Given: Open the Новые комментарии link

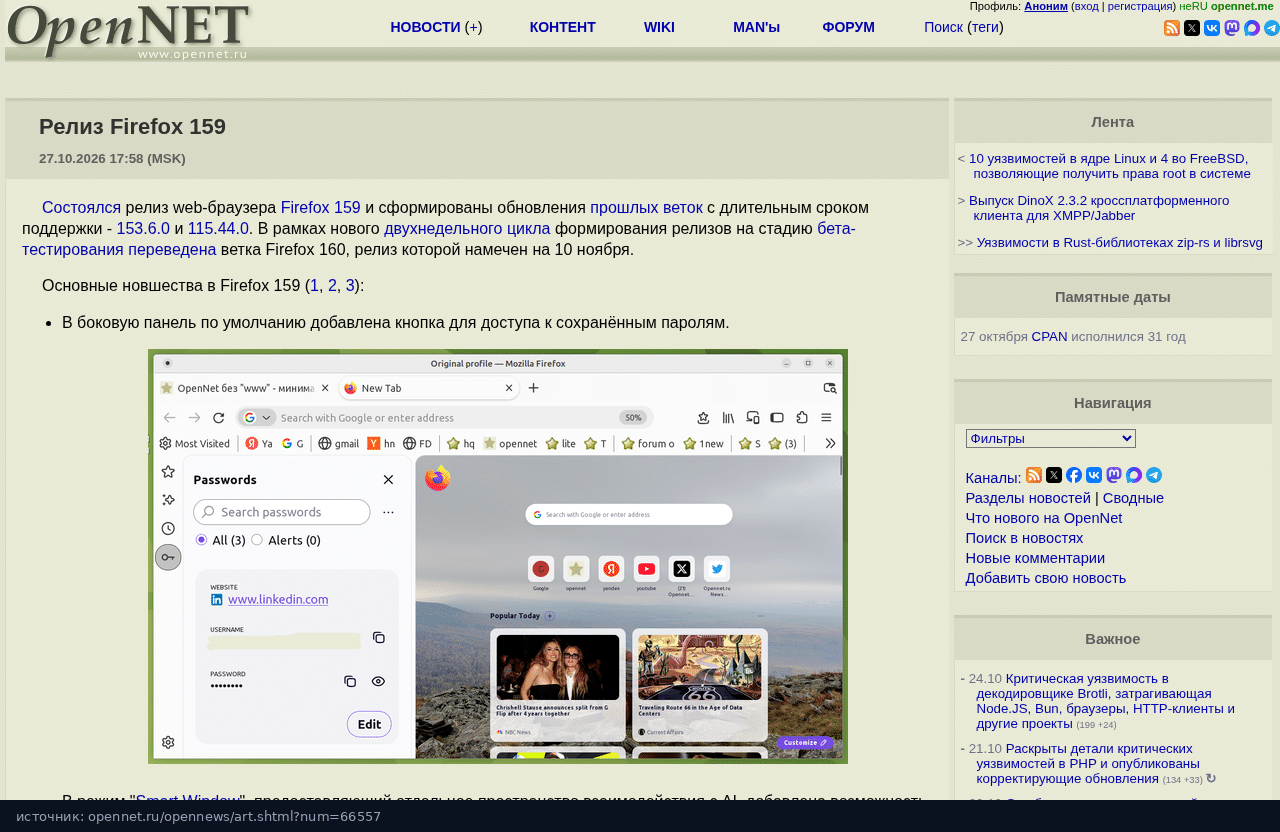Looking at the screenshot, I should click(1035, 558).
